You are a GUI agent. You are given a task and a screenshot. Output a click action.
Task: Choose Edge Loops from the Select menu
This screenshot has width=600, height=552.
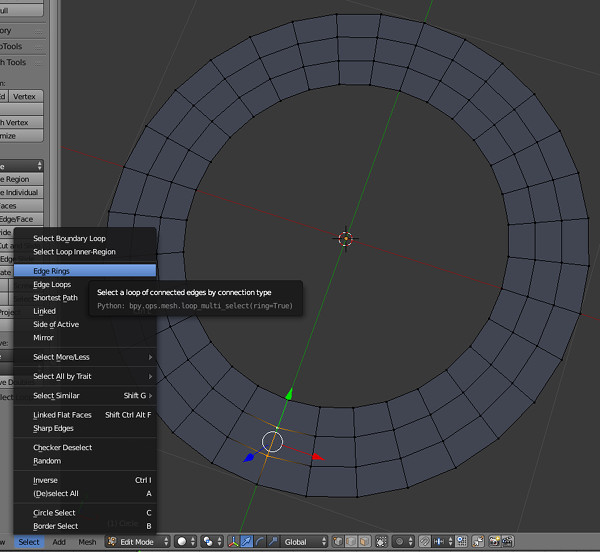pos(85,284)
